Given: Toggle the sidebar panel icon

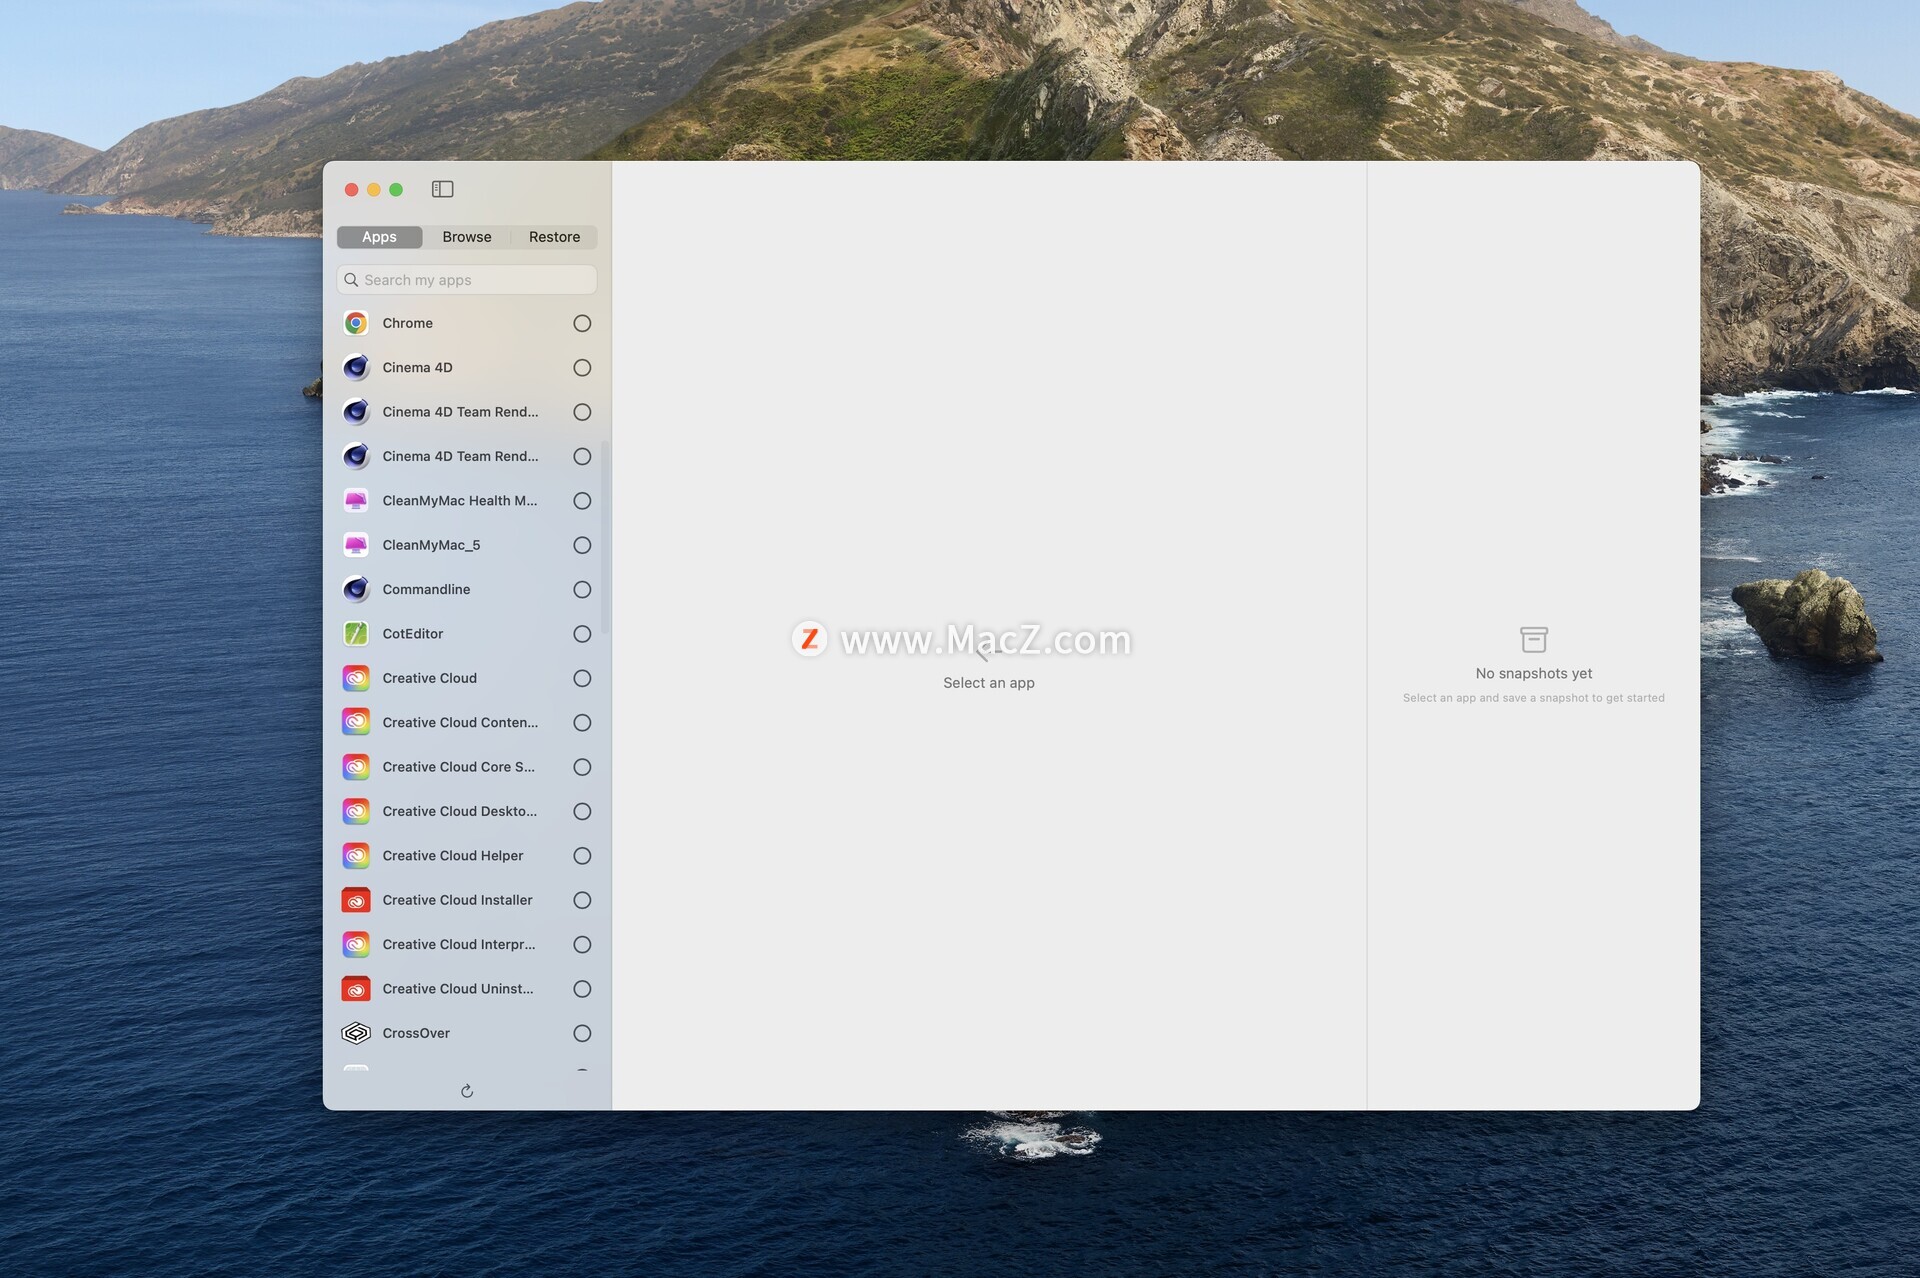Looking at the screenshot, I should tap(442, 189).
